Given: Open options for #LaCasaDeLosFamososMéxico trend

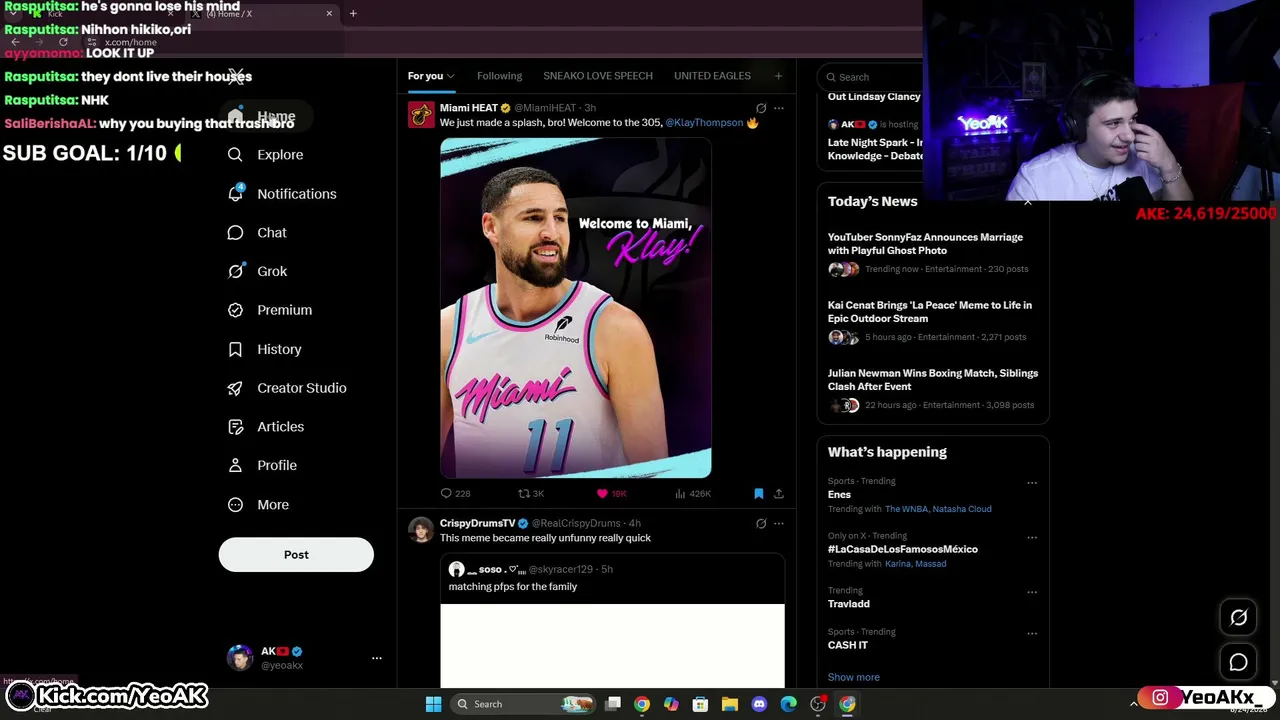Looking at the screenshot, I should 1032,537.
